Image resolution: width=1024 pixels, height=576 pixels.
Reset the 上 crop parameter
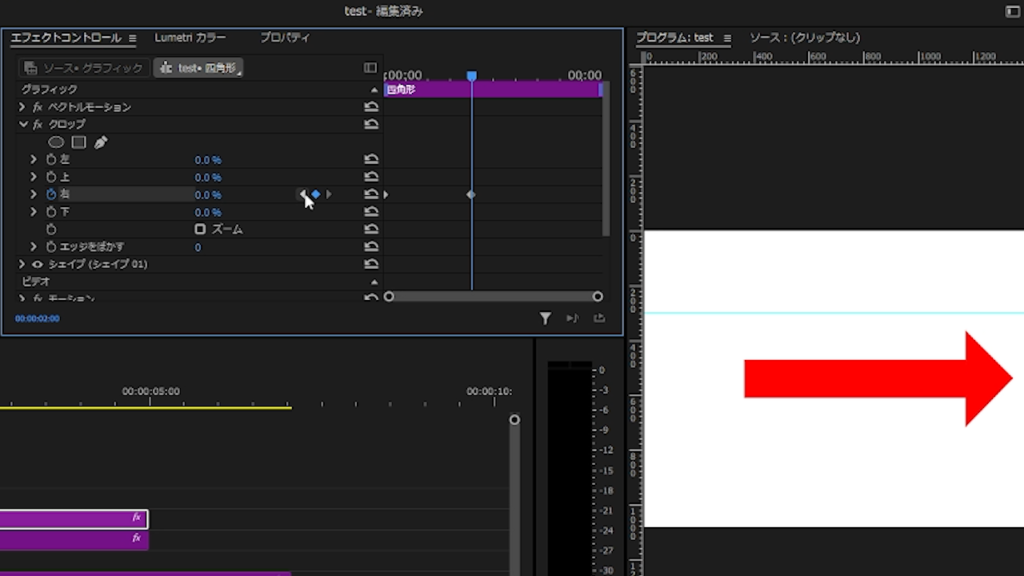pos(371,177)
